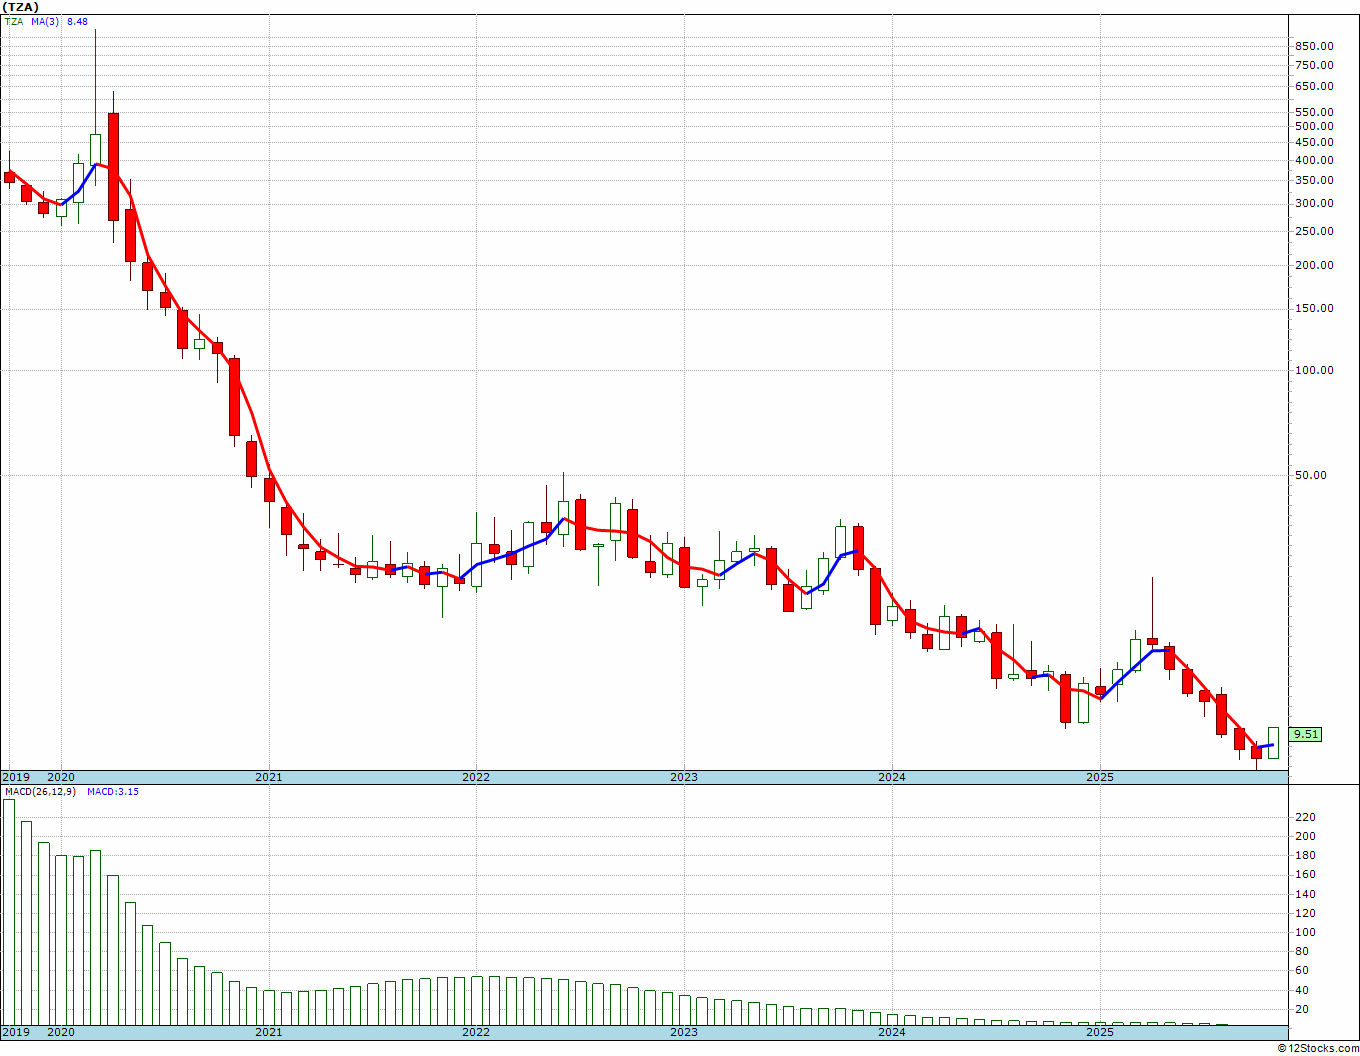Click the 250.00 price axis label
This screenshot has height=1056, width=1360.
(x=1313, y=231)
